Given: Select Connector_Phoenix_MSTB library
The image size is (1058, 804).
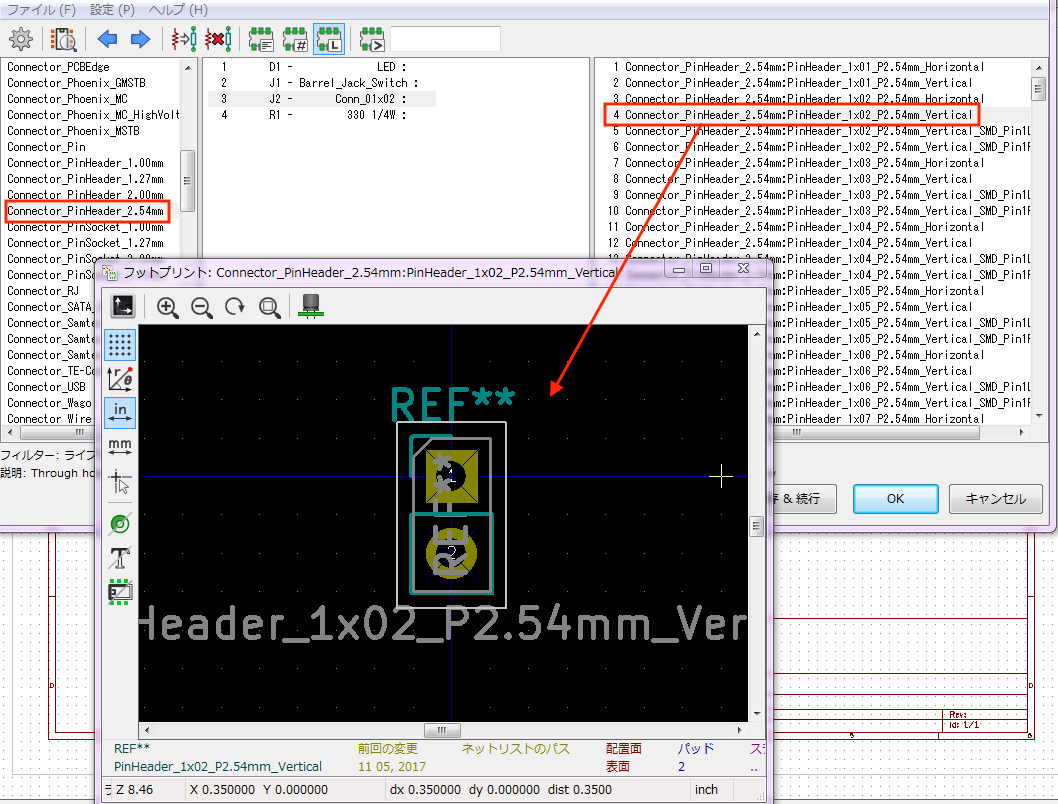Looking at the screenshot, I should pos(73,131).
